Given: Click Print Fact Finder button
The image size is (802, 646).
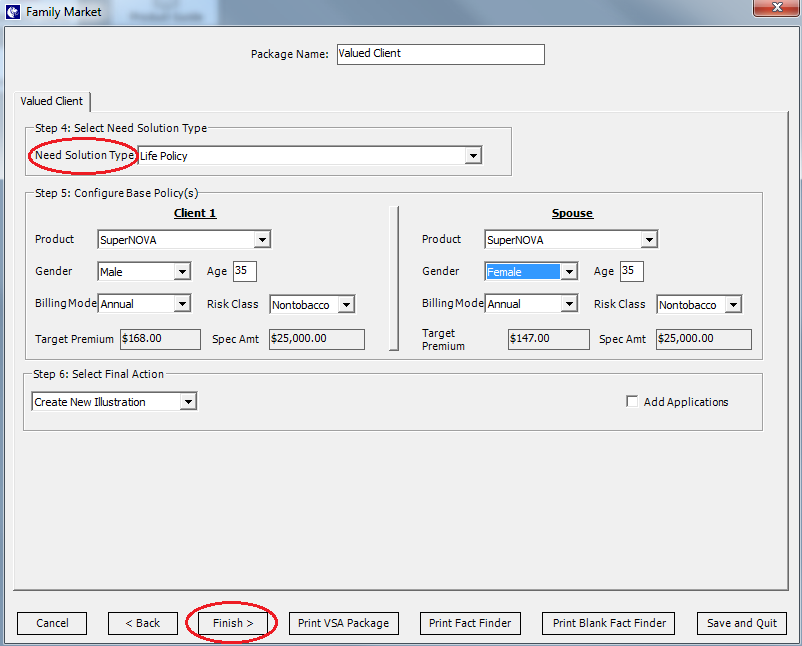Looking at the screenshot, I should tap(470, 623).
